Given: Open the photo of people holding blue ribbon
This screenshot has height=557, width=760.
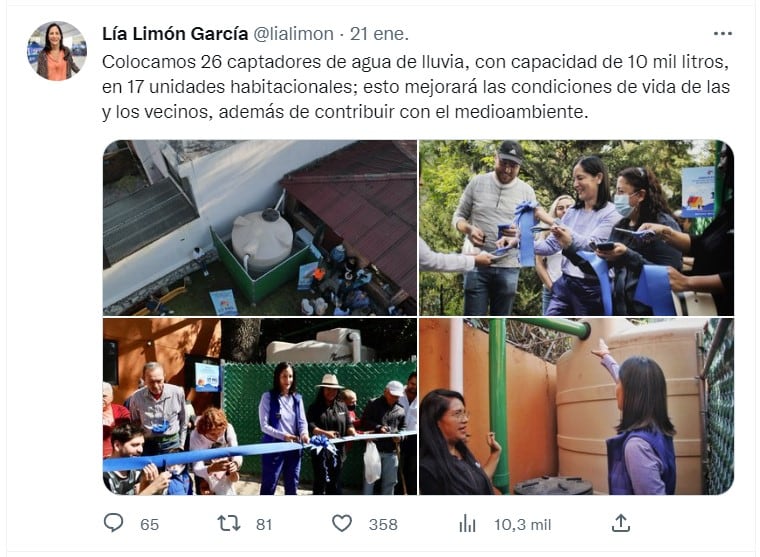Looking at the screenshot, I should pyautogui.click(x=576, y=228).
